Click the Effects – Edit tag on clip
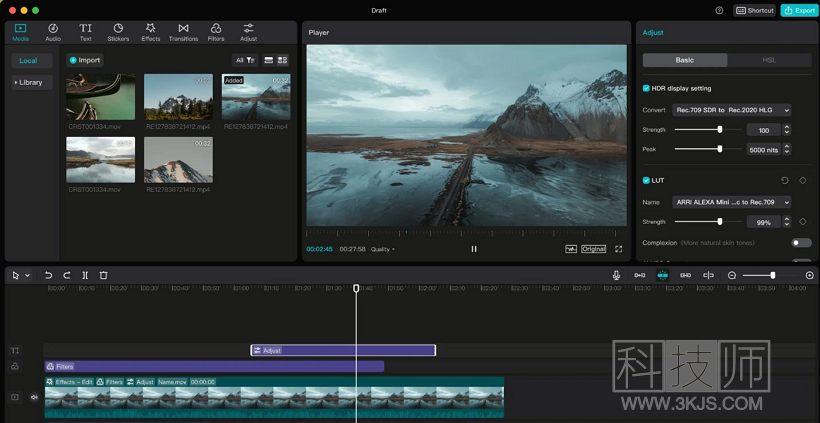This screenshot has height=423, width=820. (70, 382)
